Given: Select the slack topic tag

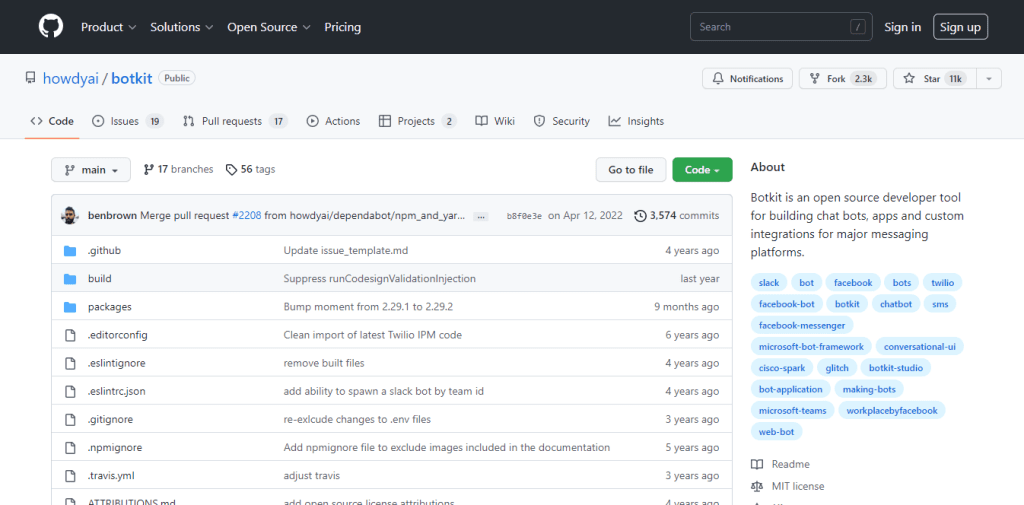Looking at the screenshot, I should [769, 283].
